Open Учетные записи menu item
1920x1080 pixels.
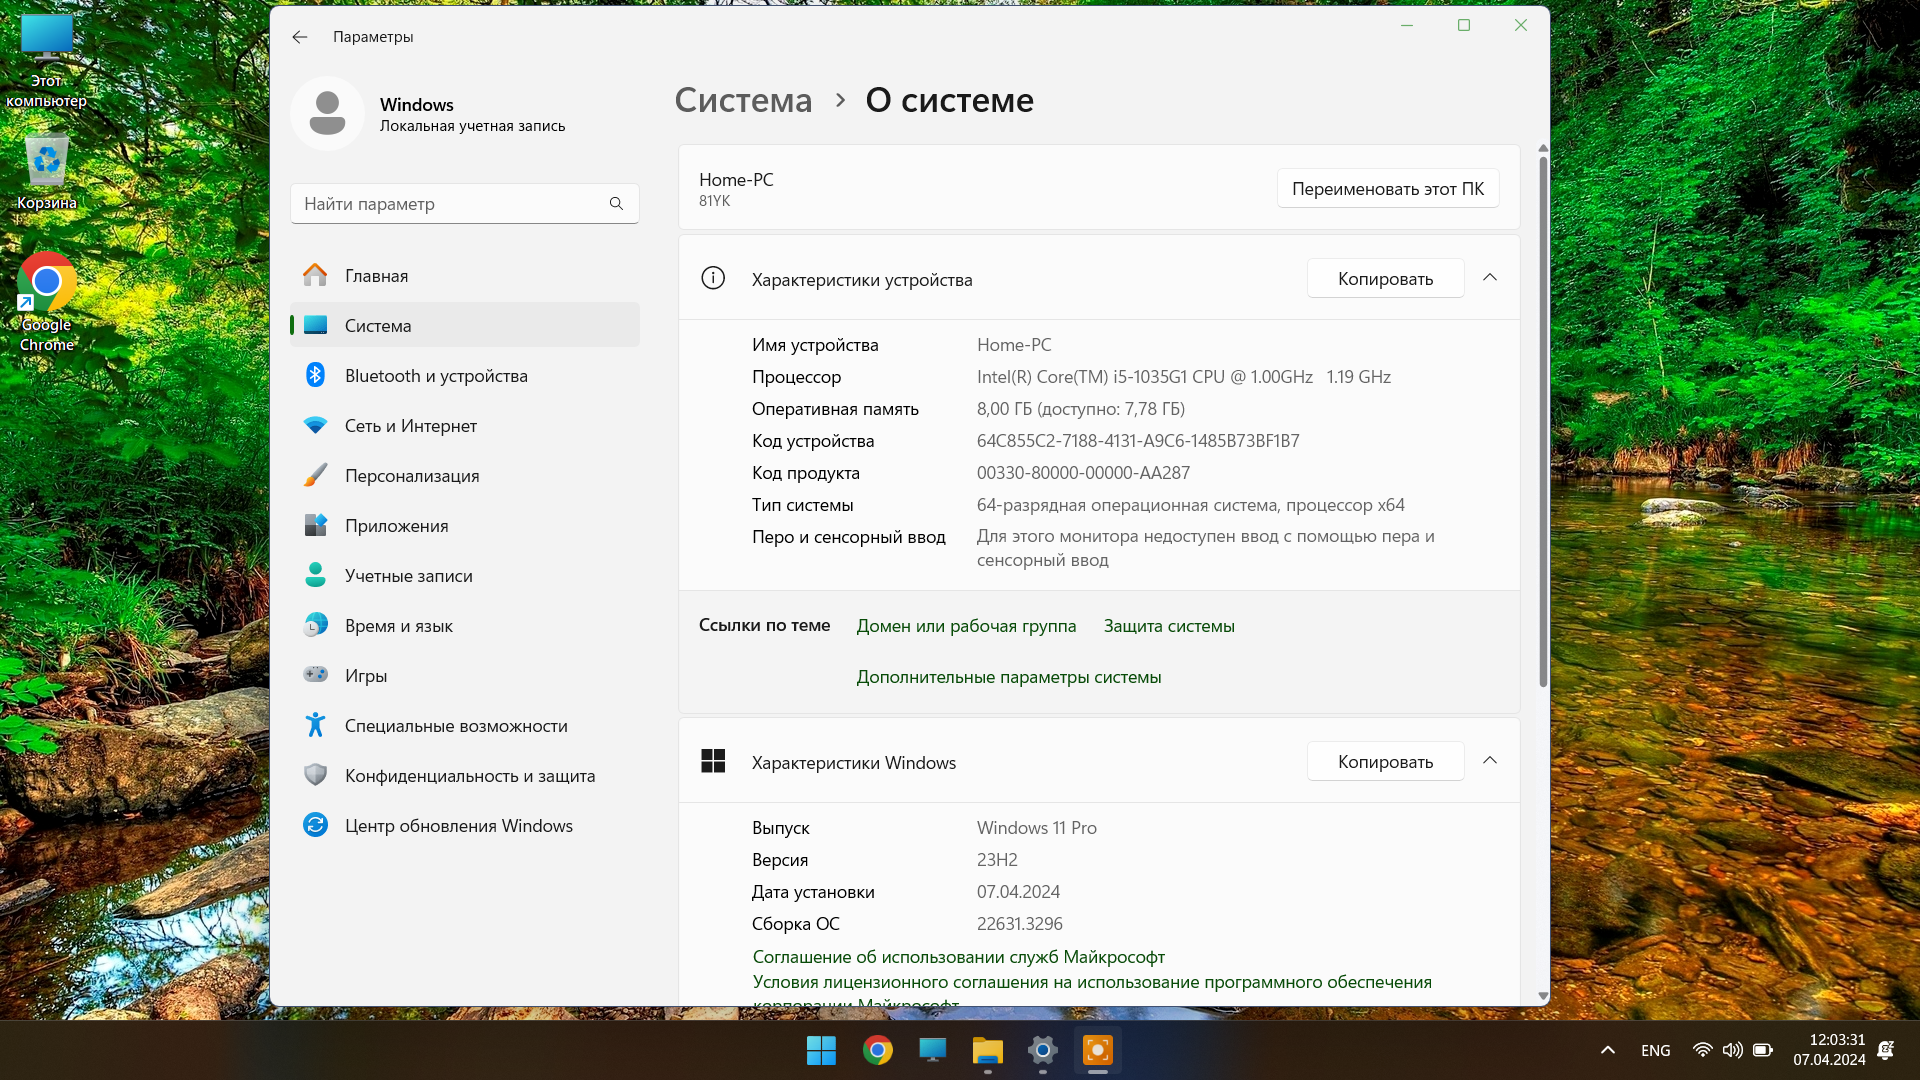tap(408, 576)
